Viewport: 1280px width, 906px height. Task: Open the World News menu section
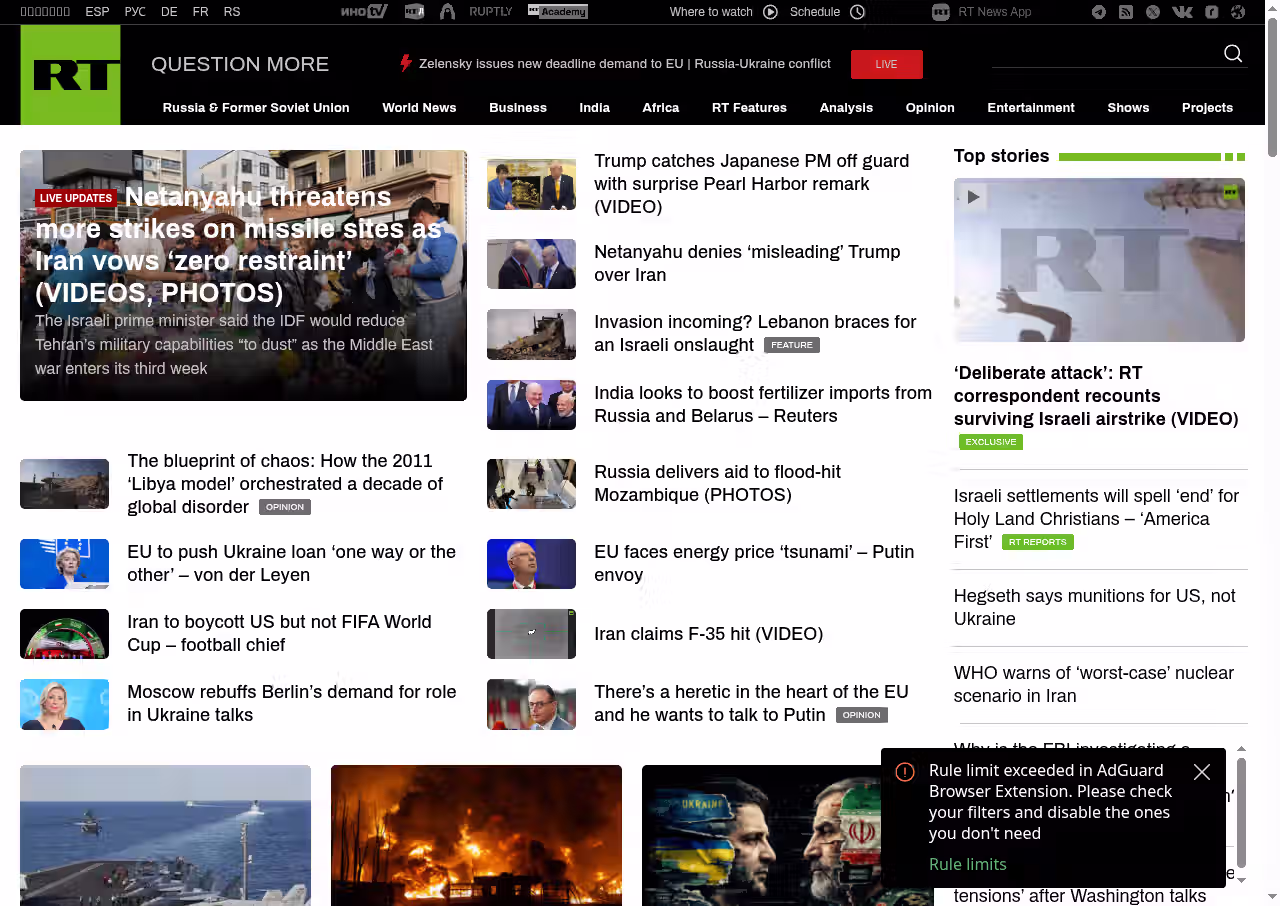coord(419,108)
